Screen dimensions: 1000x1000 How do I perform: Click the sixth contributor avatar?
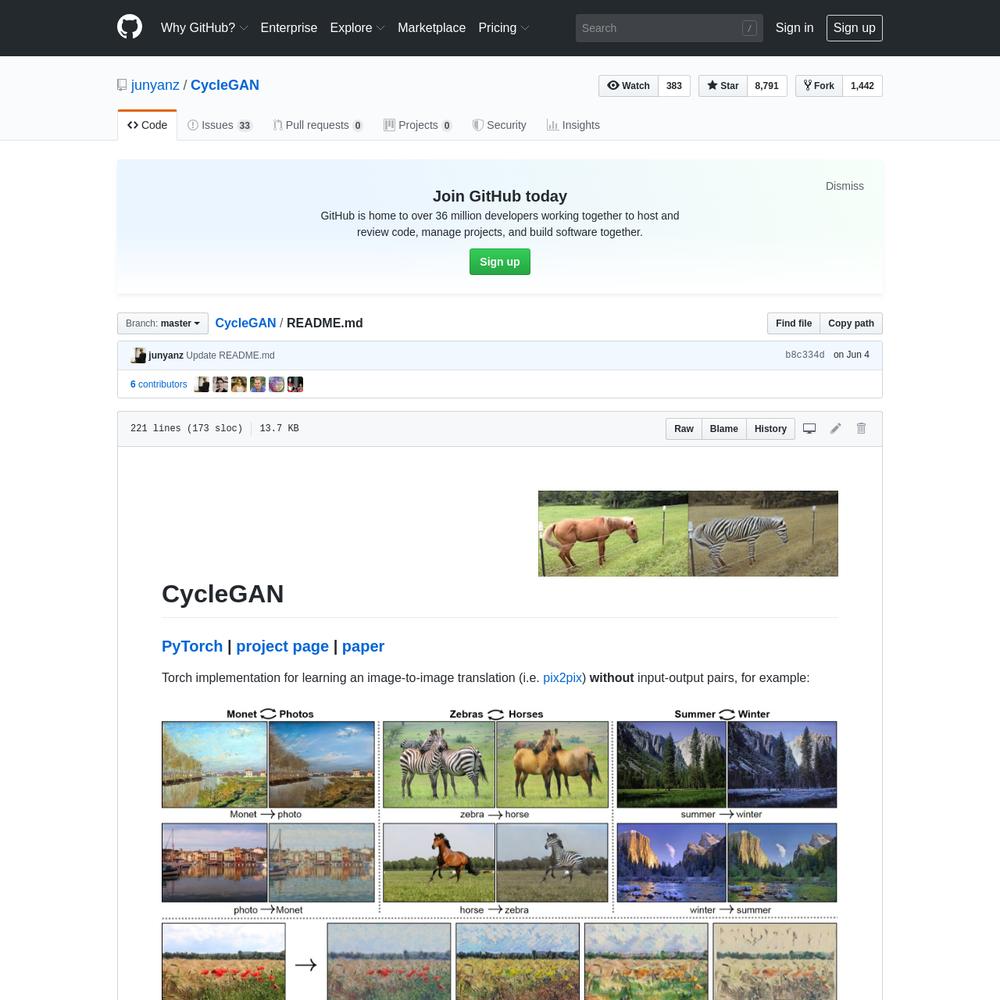point(295,384)
